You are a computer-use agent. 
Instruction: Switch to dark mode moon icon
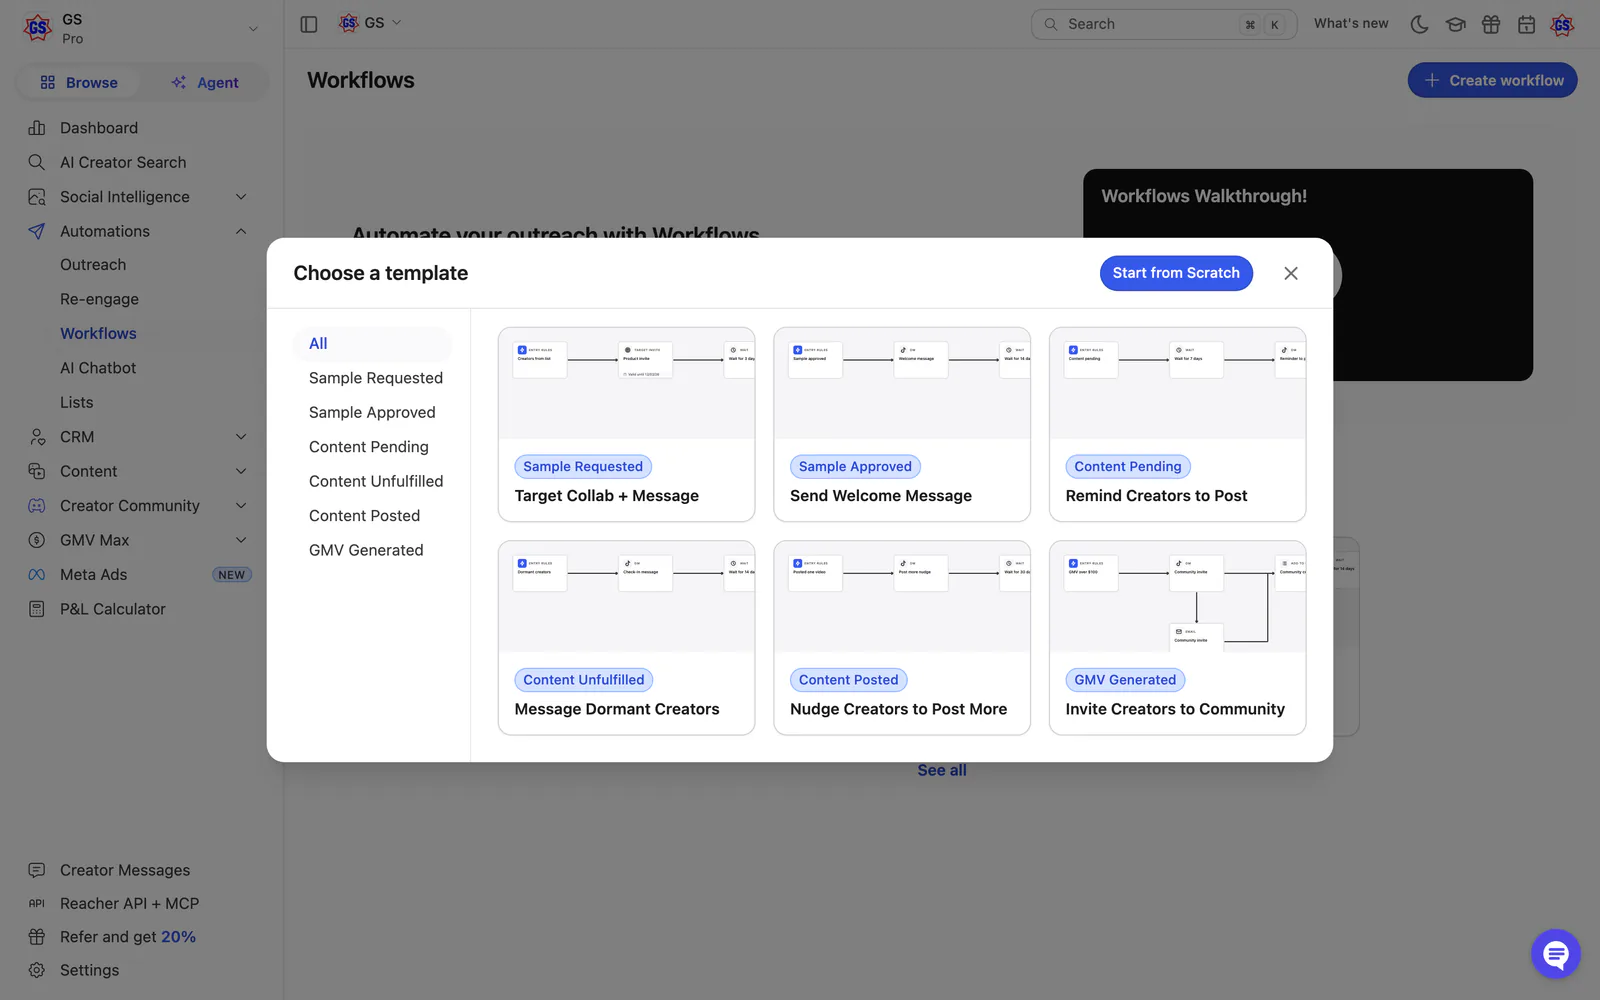[x=1419, y=24]
